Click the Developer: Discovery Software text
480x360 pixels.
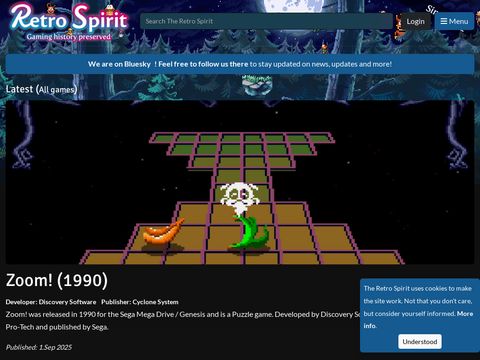pyautogui.click(x=51, y=302)
